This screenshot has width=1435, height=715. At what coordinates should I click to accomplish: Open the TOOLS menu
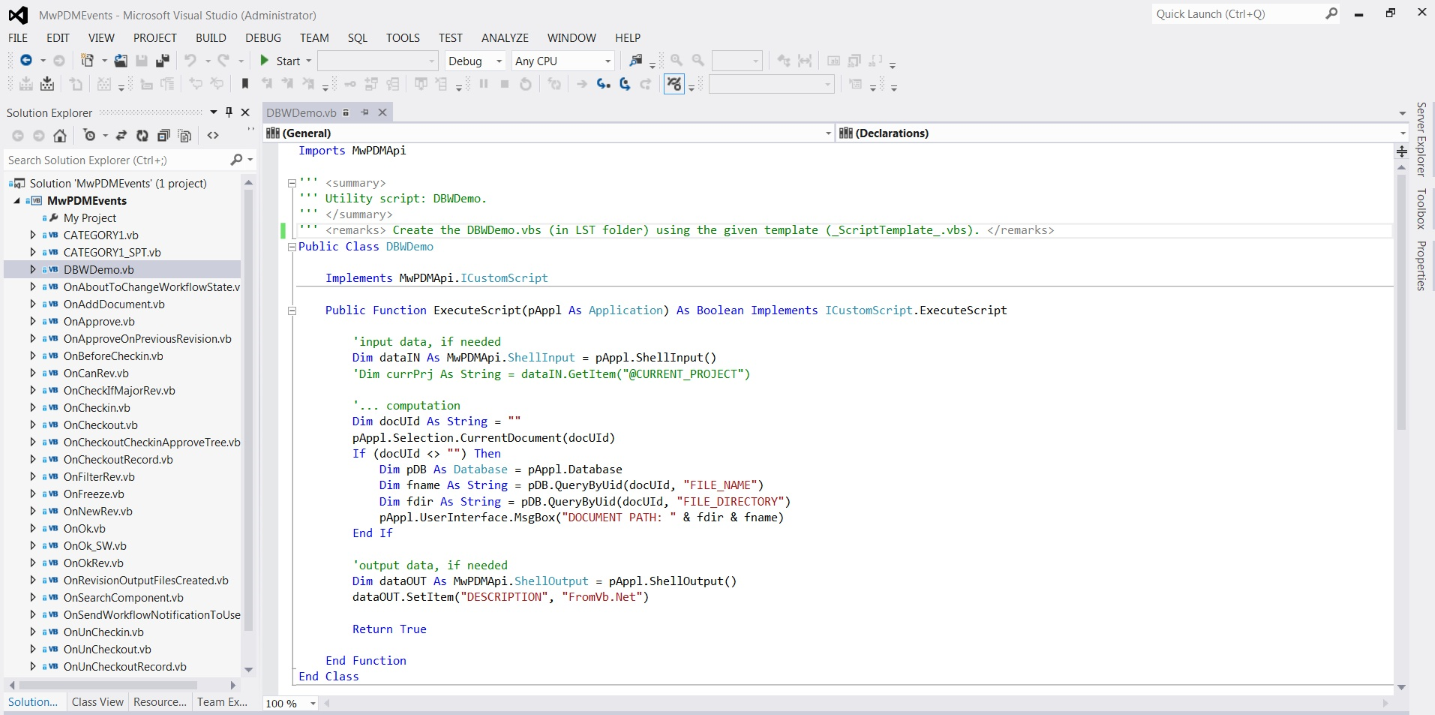[403, 38]
